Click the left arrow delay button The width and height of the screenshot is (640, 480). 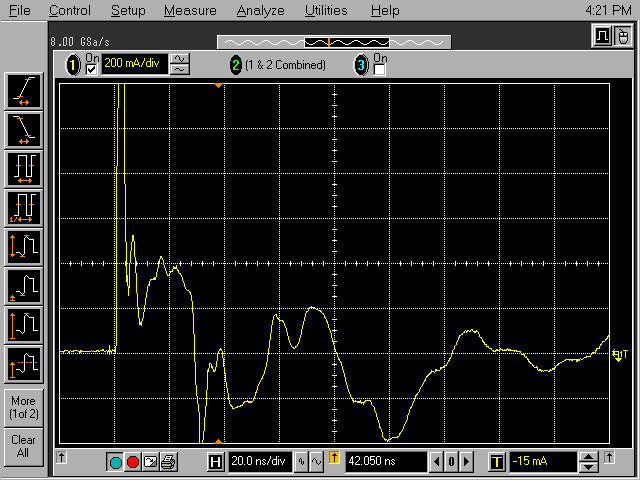coord(436,462)
